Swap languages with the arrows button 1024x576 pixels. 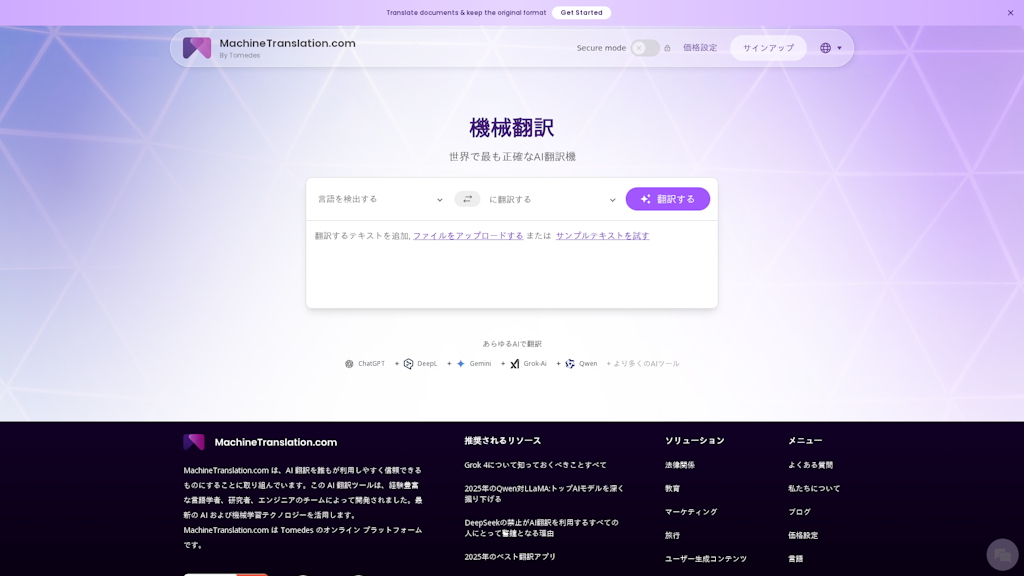467,199
